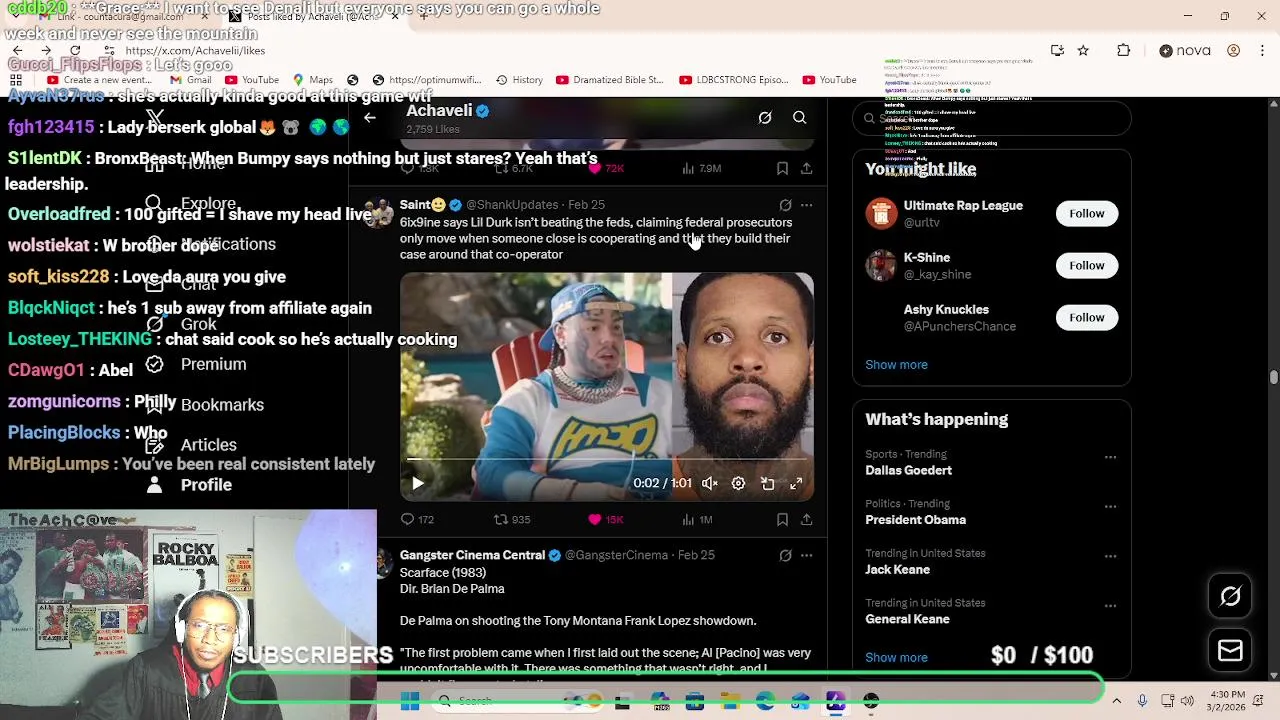1280x720 pixels.
Task: Go to Bookmarks in sidebar
Action: 204,405
